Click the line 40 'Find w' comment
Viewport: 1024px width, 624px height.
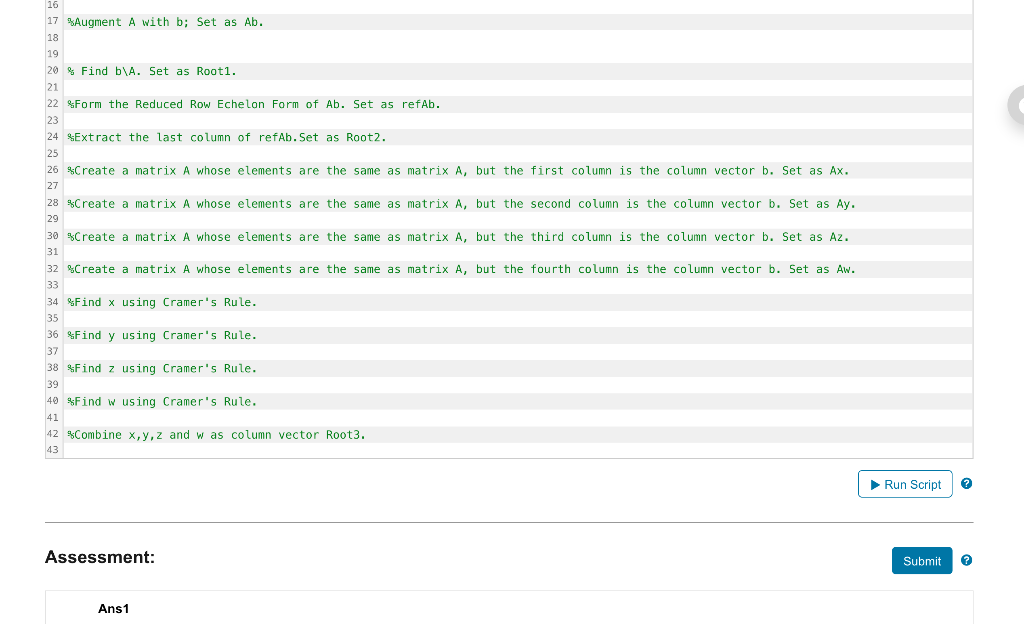[x=160, y=401]
